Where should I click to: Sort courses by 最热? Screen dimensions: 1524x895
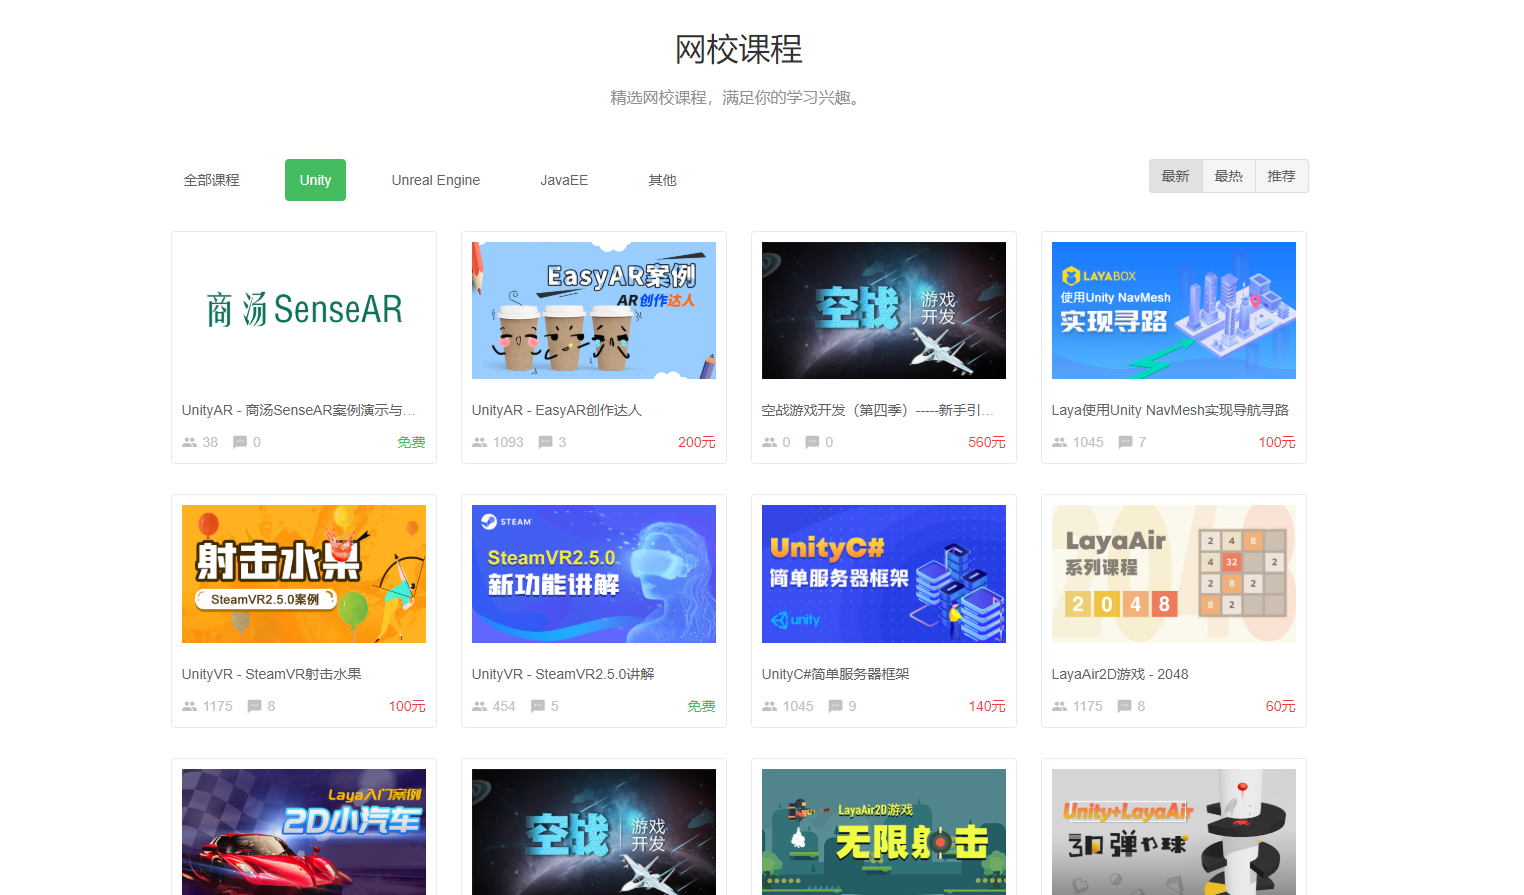[1229, 176]
